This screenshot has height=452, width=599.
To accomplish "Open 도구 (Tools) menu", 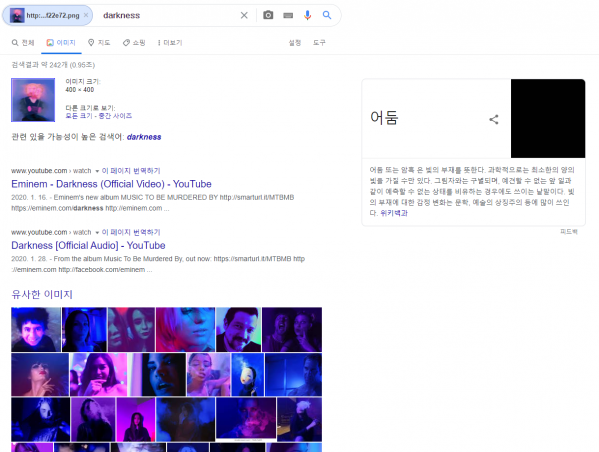I will point(319,42).
